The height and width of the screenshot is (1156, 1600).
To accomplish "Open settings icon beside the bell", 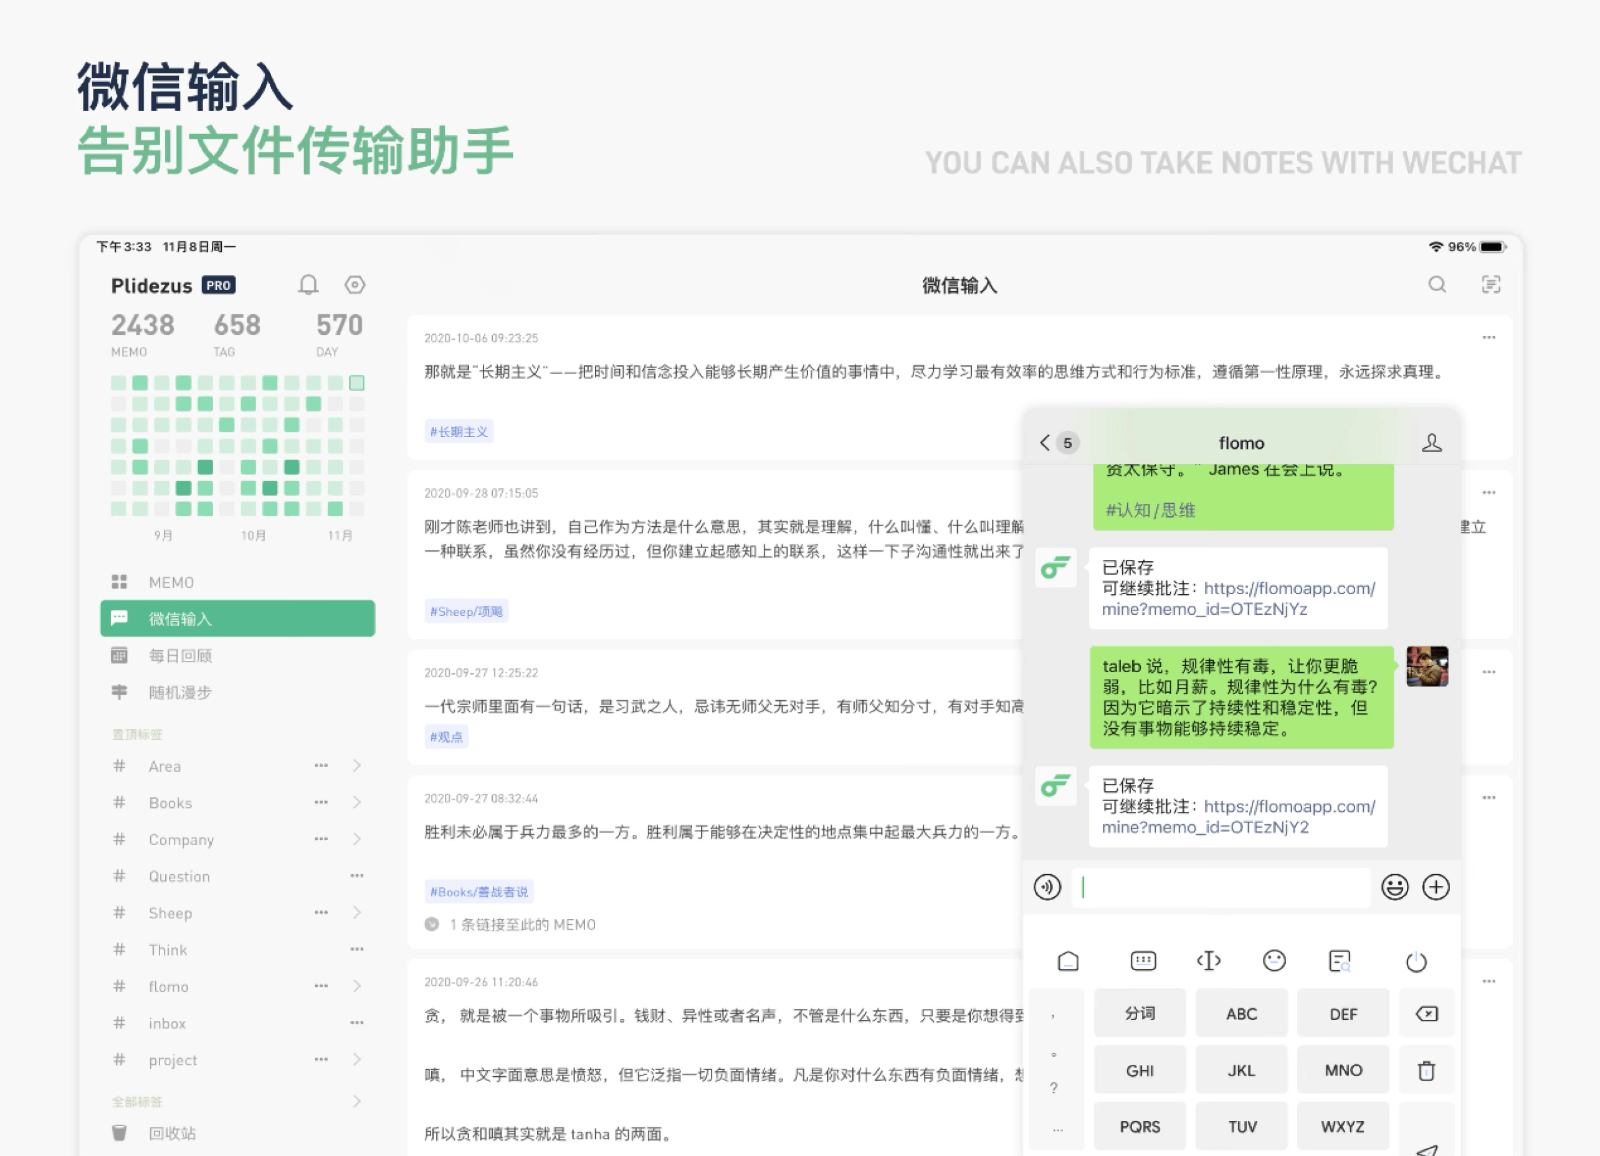I will (x=355, y=285).
